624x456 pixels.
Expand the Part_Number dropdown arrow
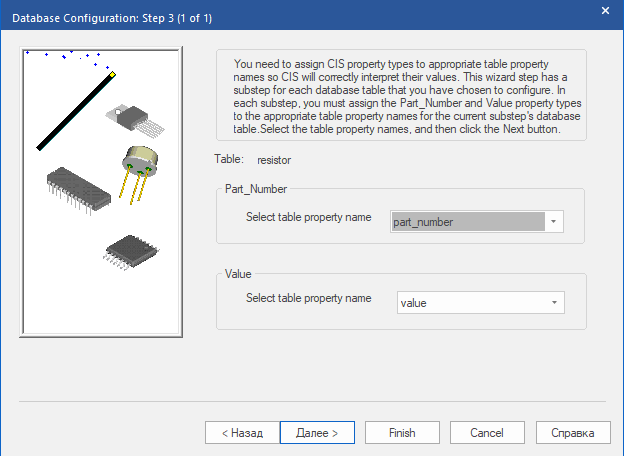[x=554, y=222]
